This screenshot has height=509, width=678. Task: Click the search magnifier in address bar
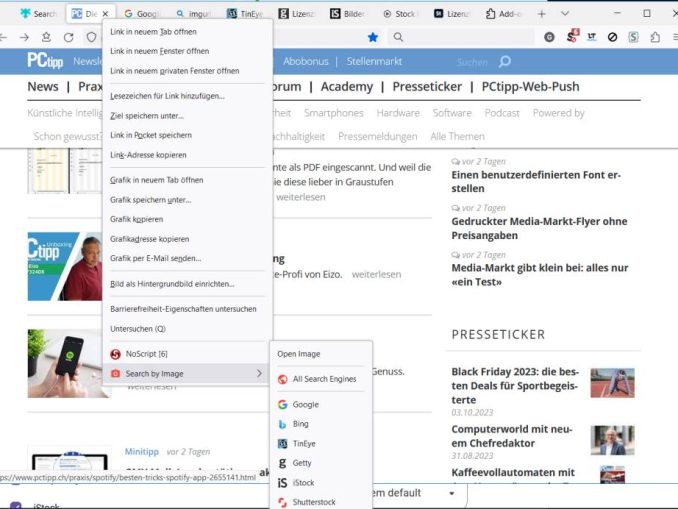(x=398, y=38)
